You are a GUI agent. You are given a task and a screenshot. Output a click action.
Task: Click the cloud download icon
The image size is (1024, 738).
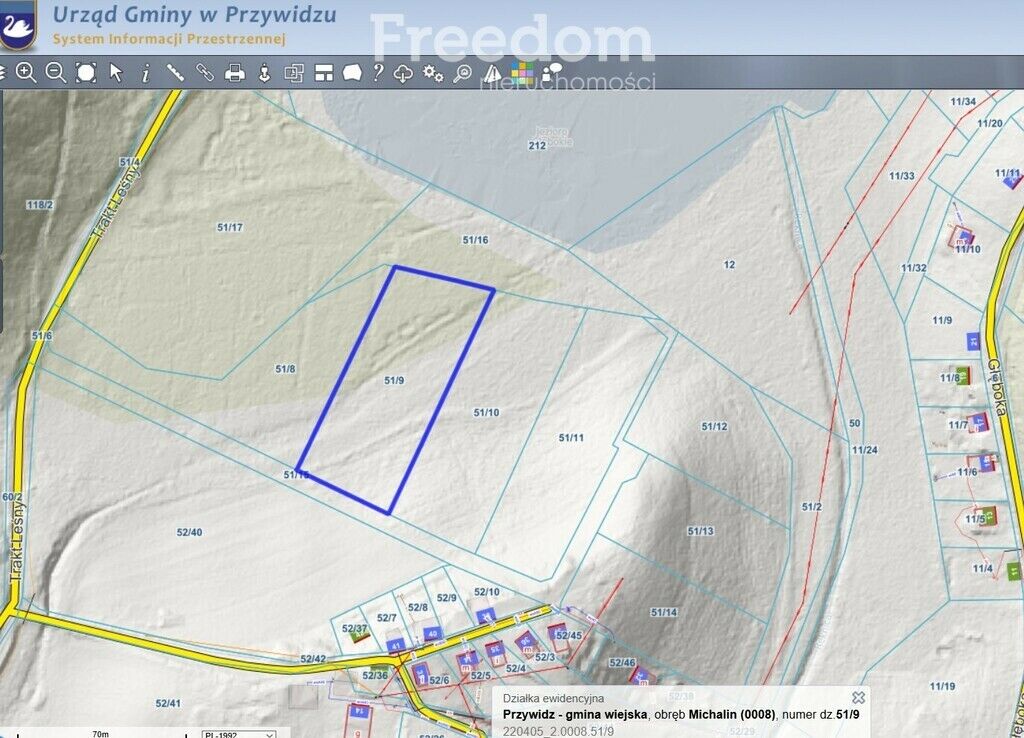coord(404,72)
